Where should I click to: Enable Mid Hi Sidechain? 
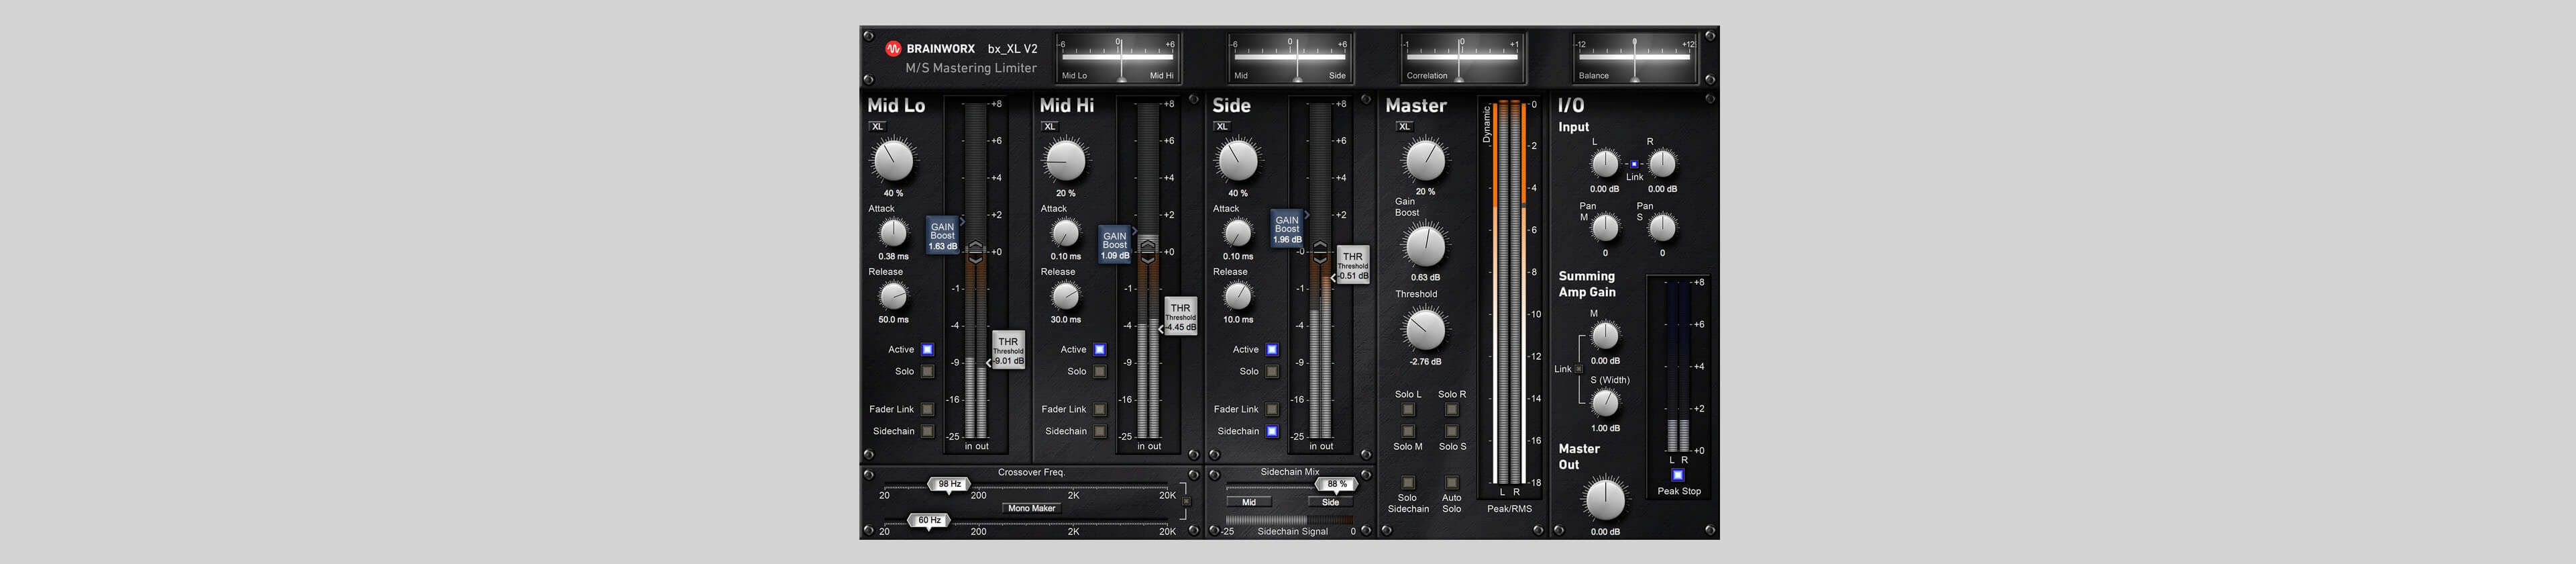pos(1099,431)
